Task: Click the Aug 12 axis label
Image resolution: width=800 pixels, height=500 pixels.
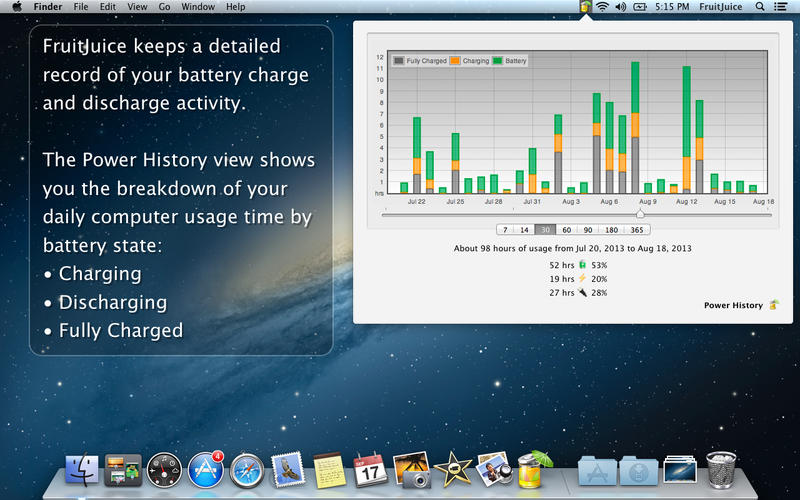Action: tap(686, 202)
